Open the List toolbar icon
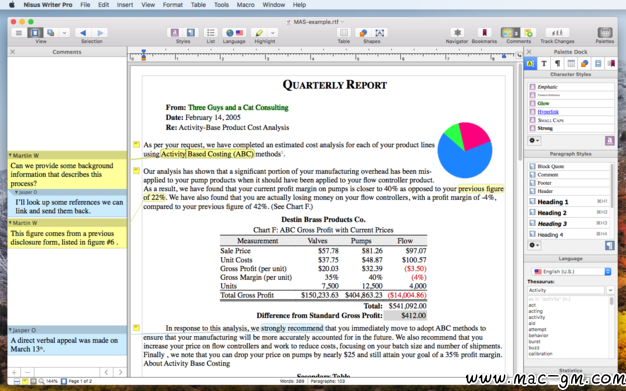This screenshot has width=626, height=391. pyautogui.click(x=210, y=33)
